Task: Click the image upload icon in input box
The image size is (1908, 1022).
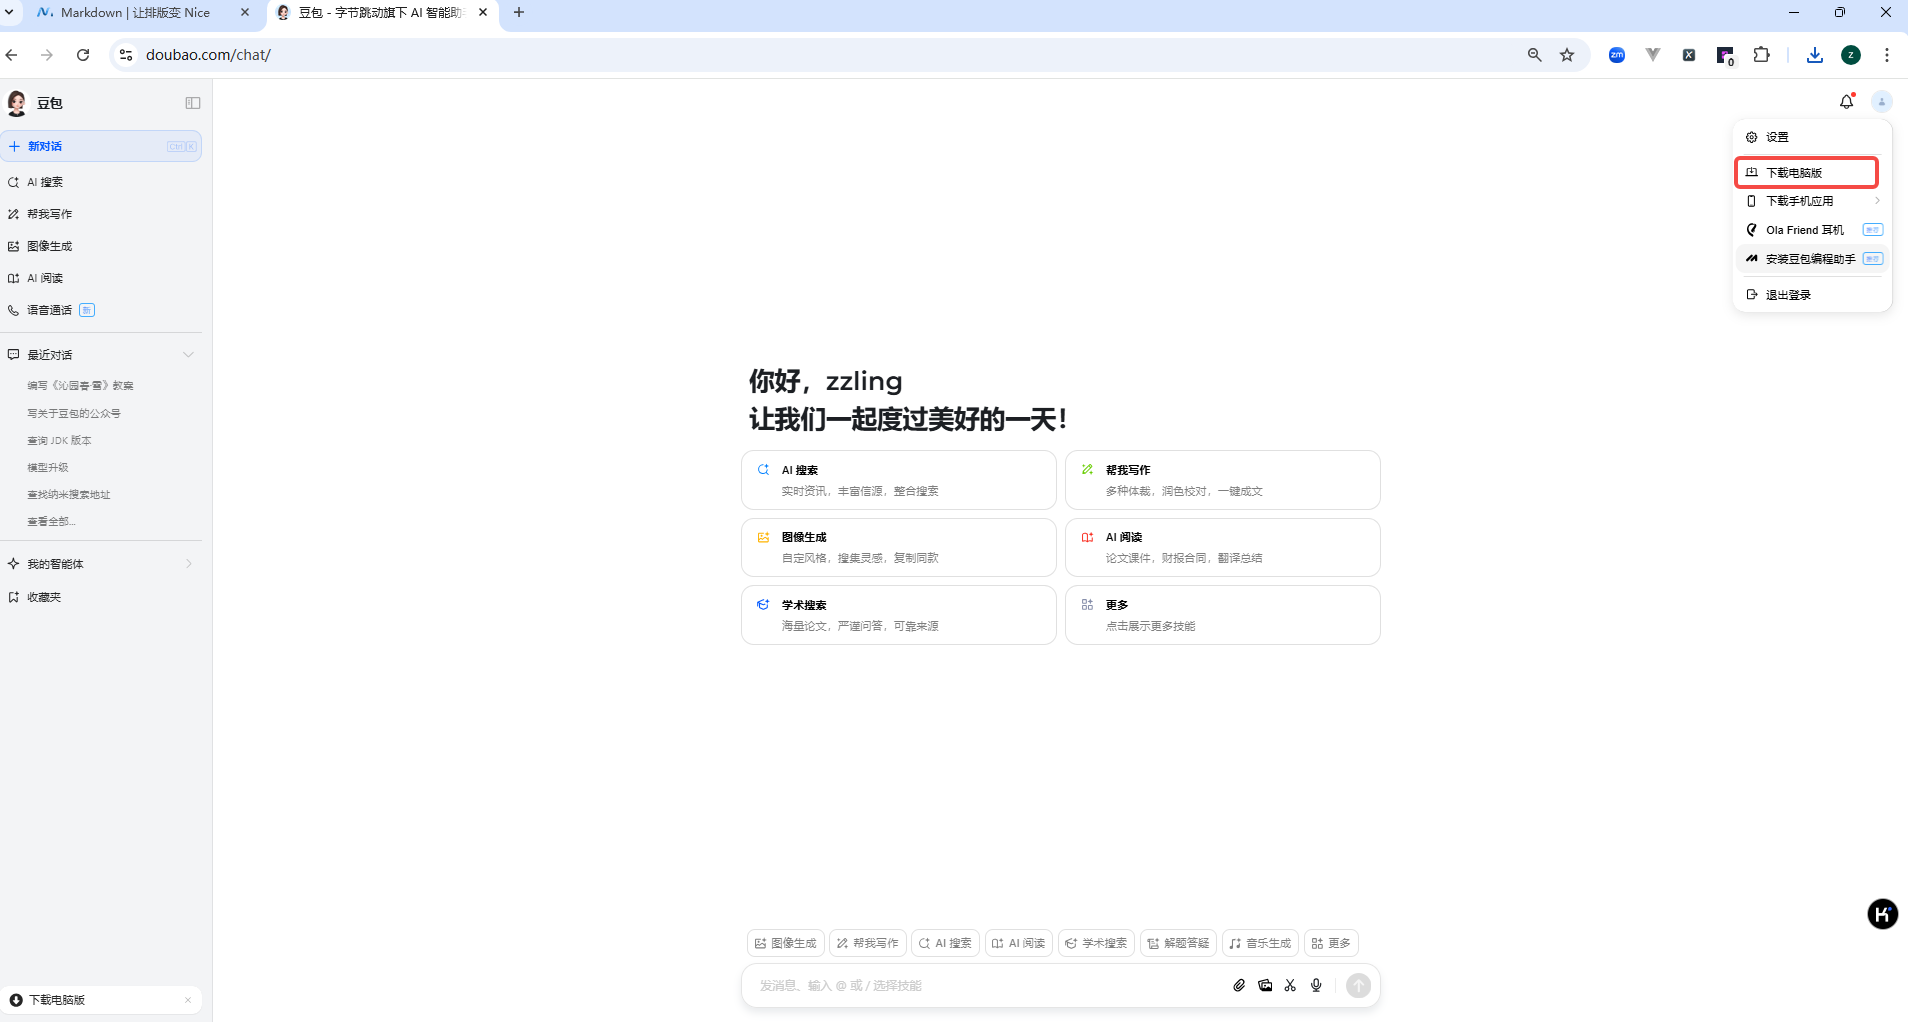Action: coord(1265,986)
